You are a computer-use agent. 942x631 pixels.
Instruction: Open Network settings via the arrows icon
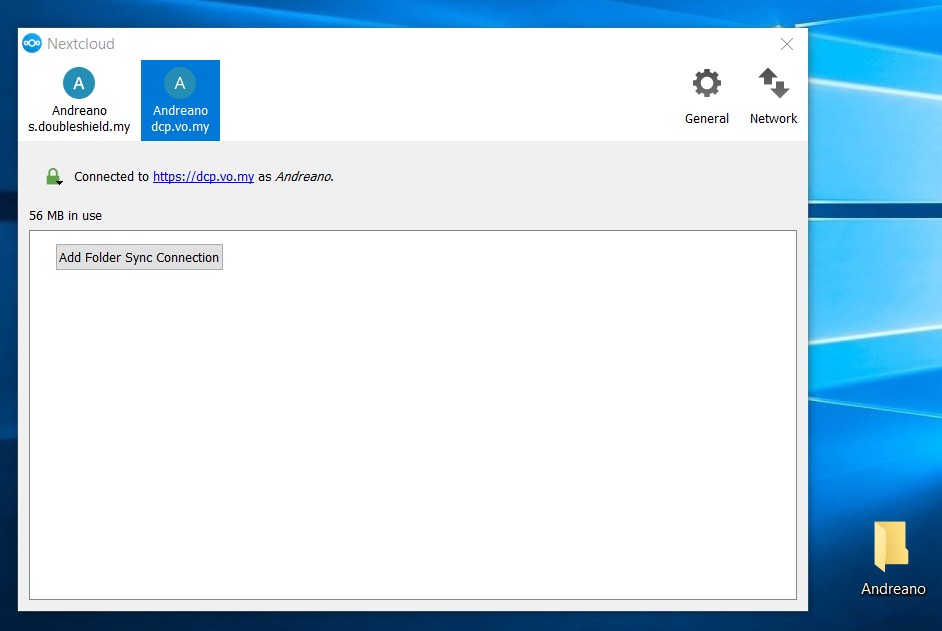coord(773,84)
